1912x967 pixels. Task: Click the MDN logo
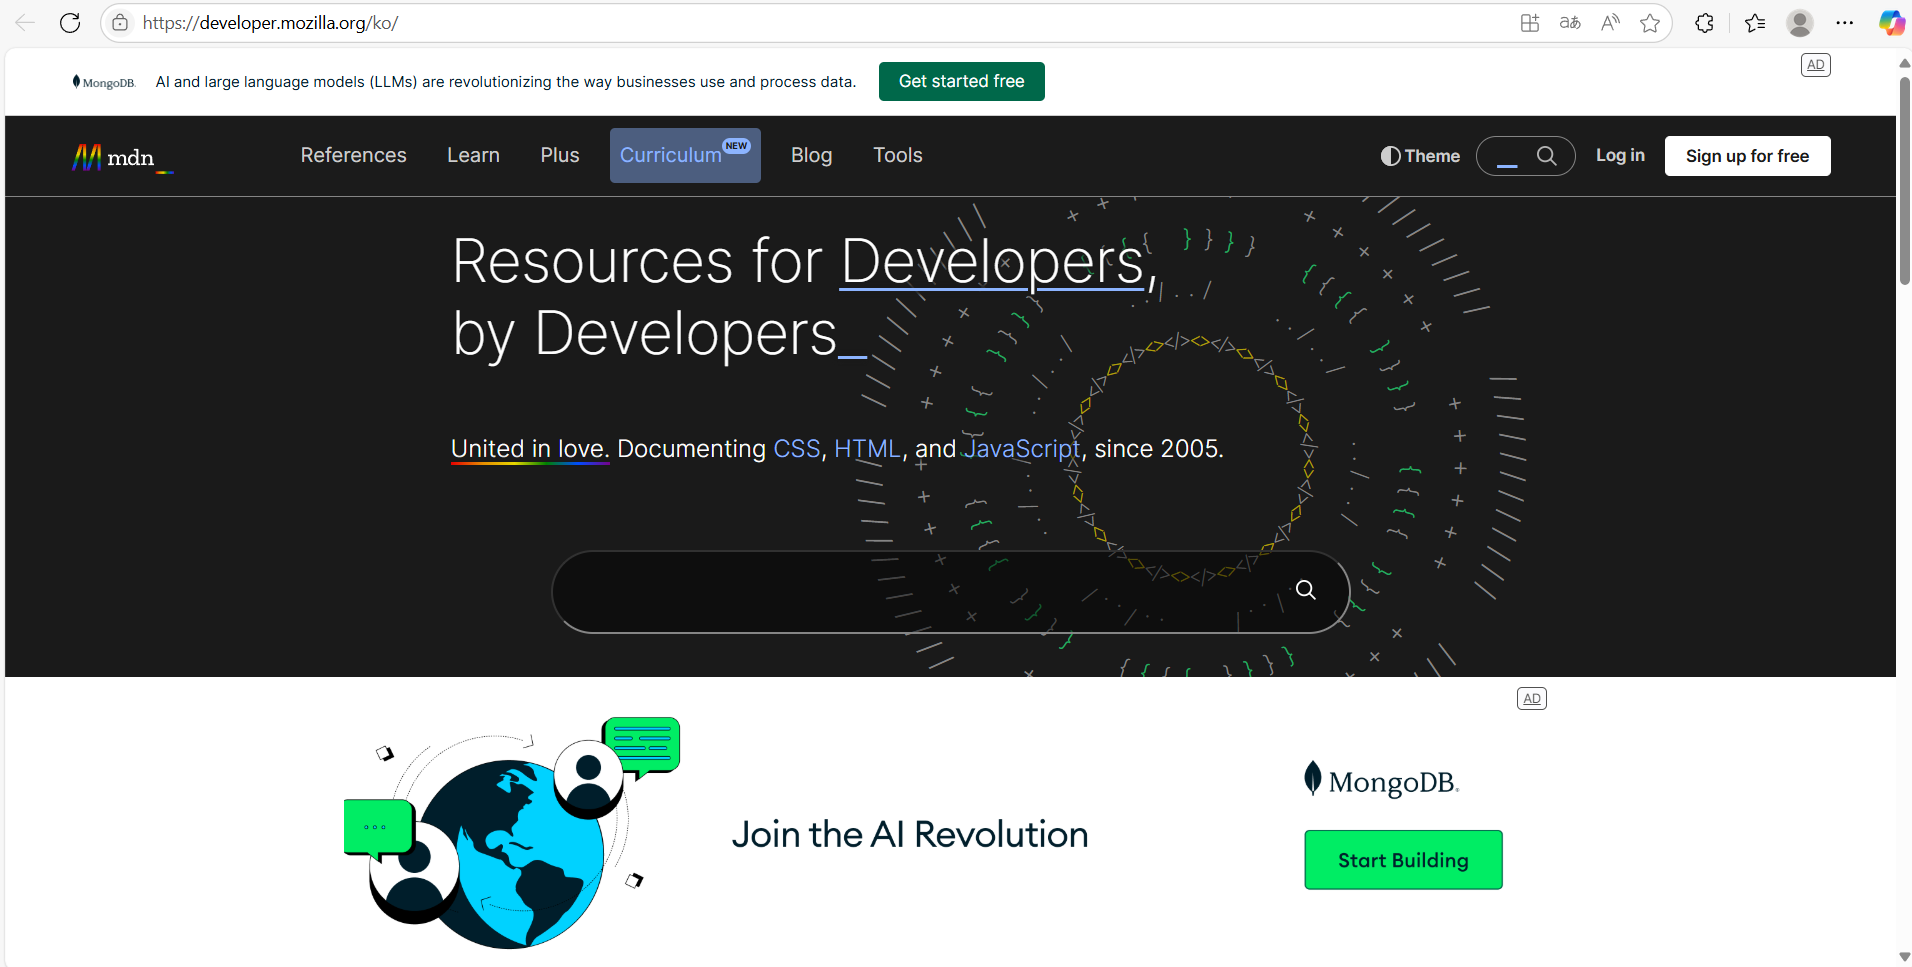click(122, 157)
